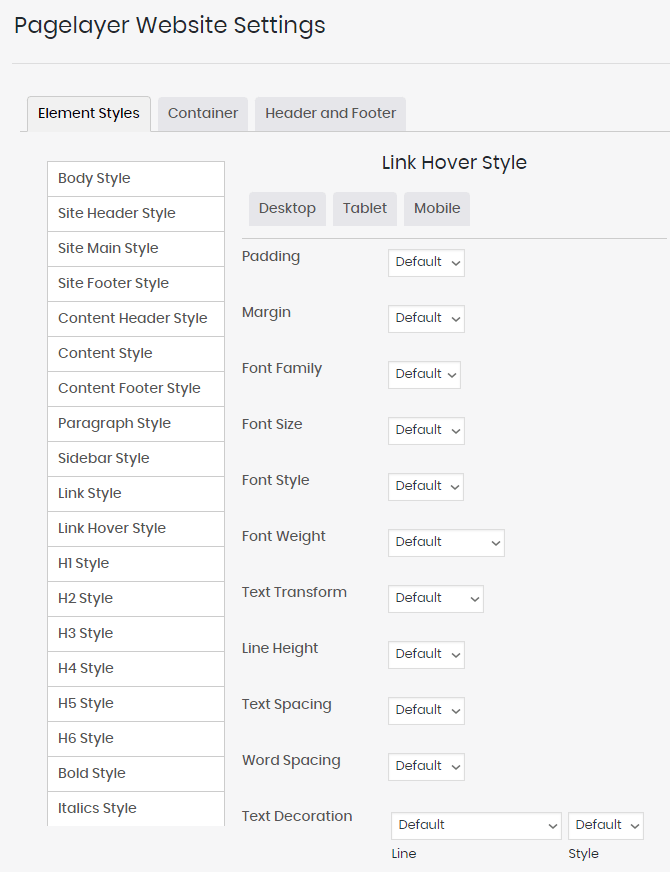Select the Element Styles tab
Screen dimensions: 670x872
89,113
